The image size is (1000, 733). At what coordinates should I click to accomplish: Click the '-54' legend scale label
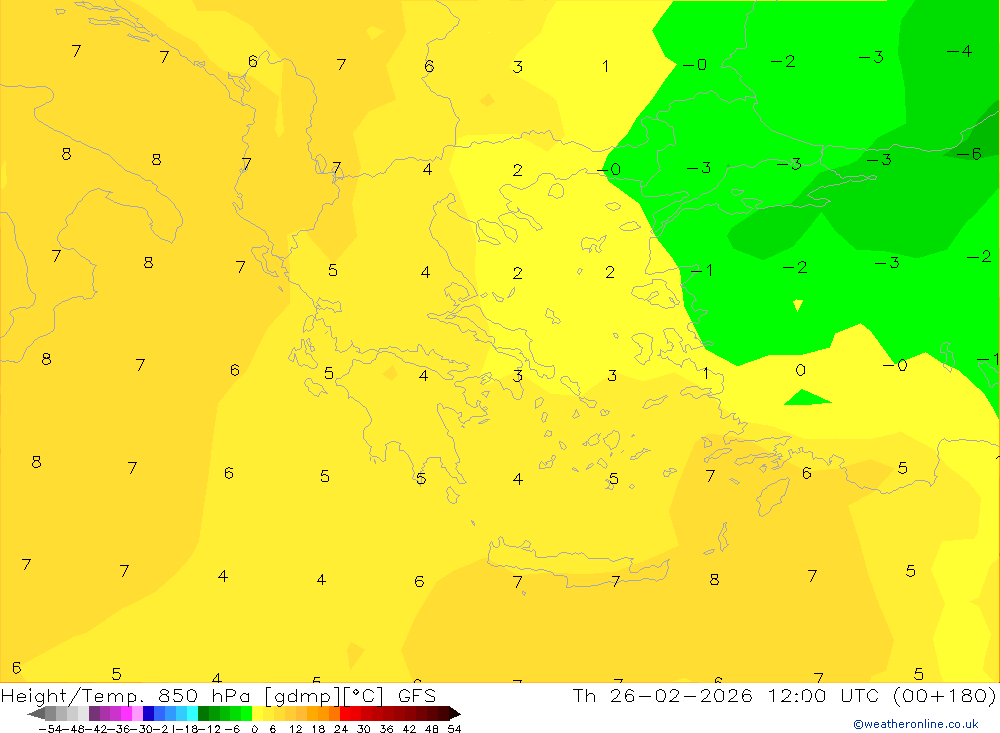pyautogui.click(x=50, y=729)
